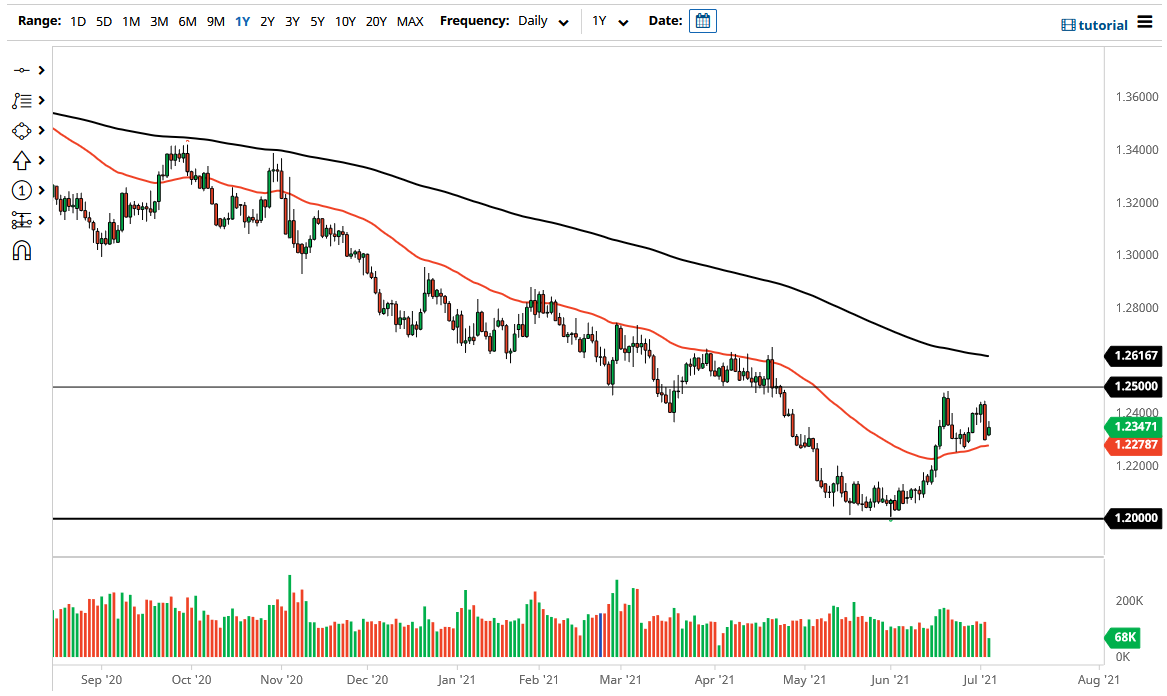Open the tutorial link

pos(1100,24)
